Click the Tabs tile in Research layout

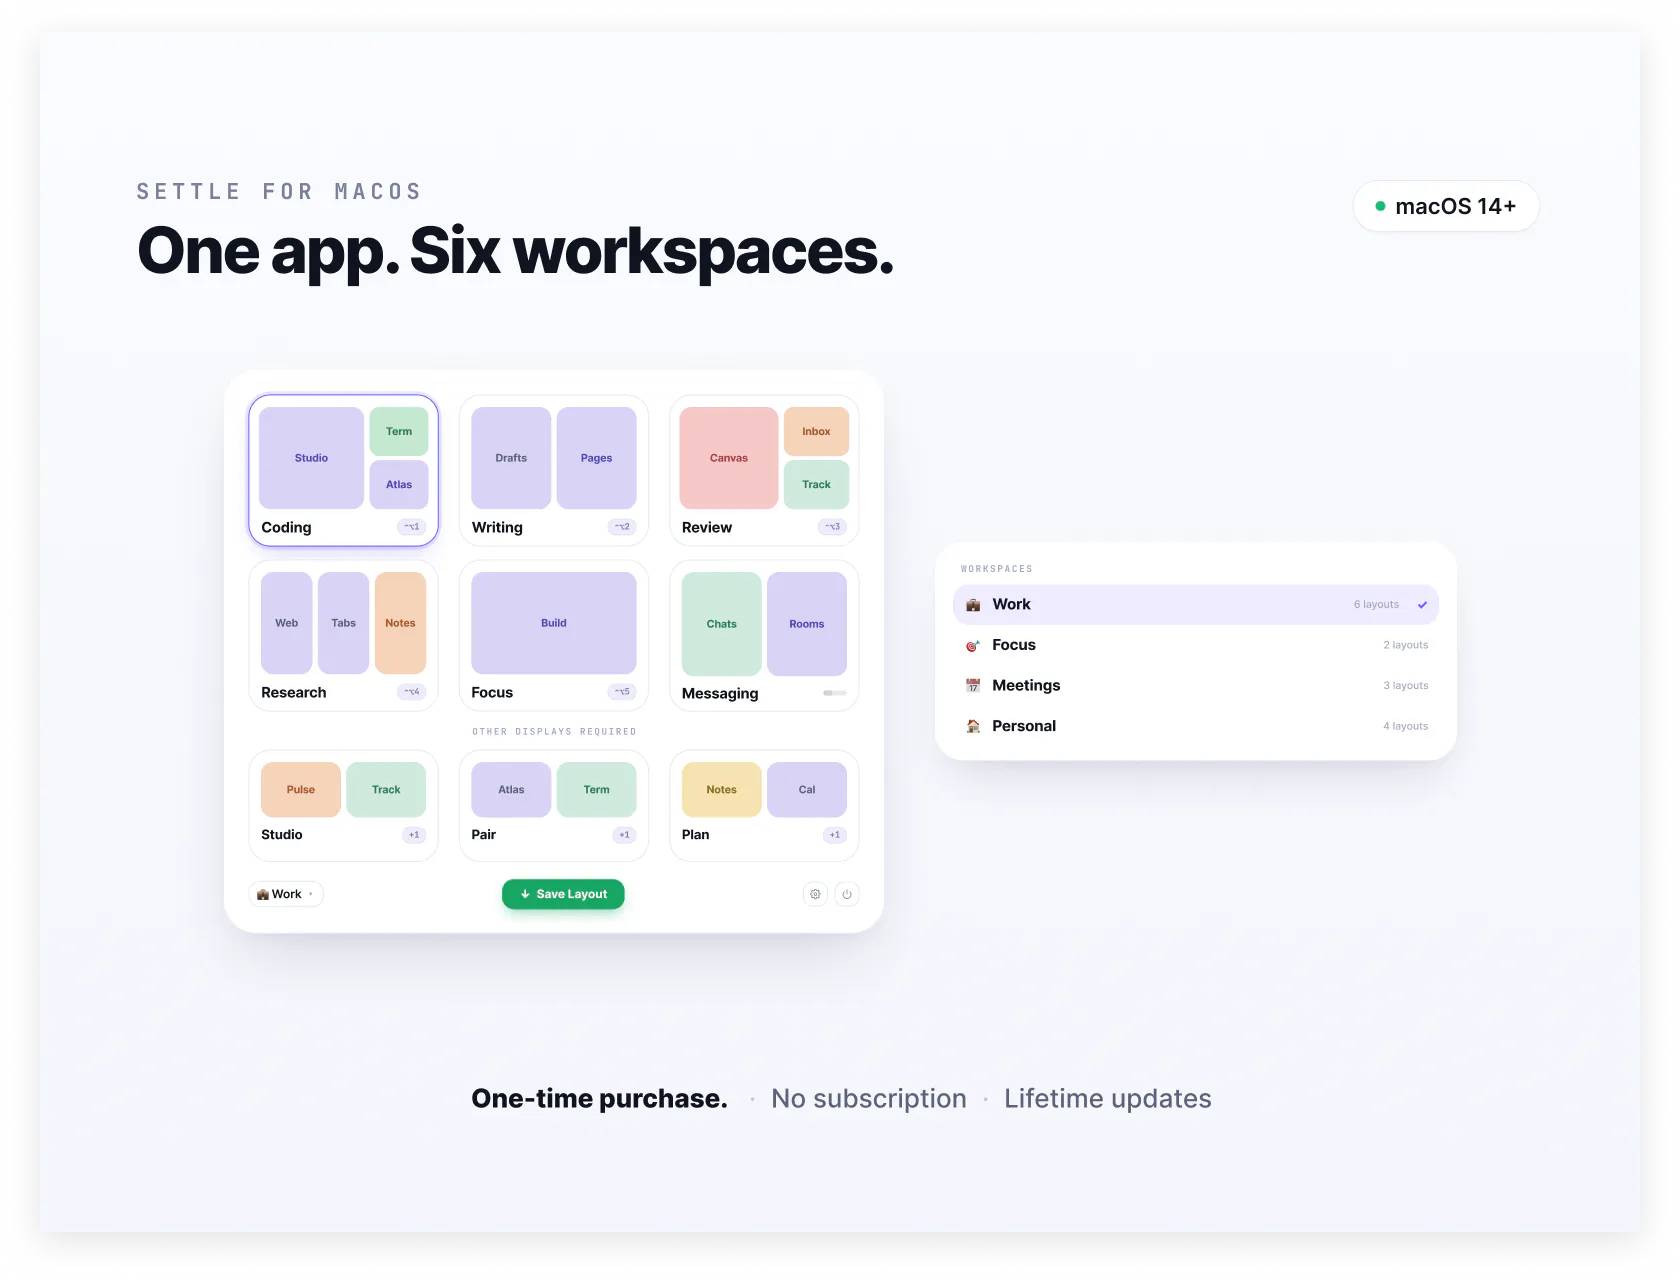pos(344,623)
